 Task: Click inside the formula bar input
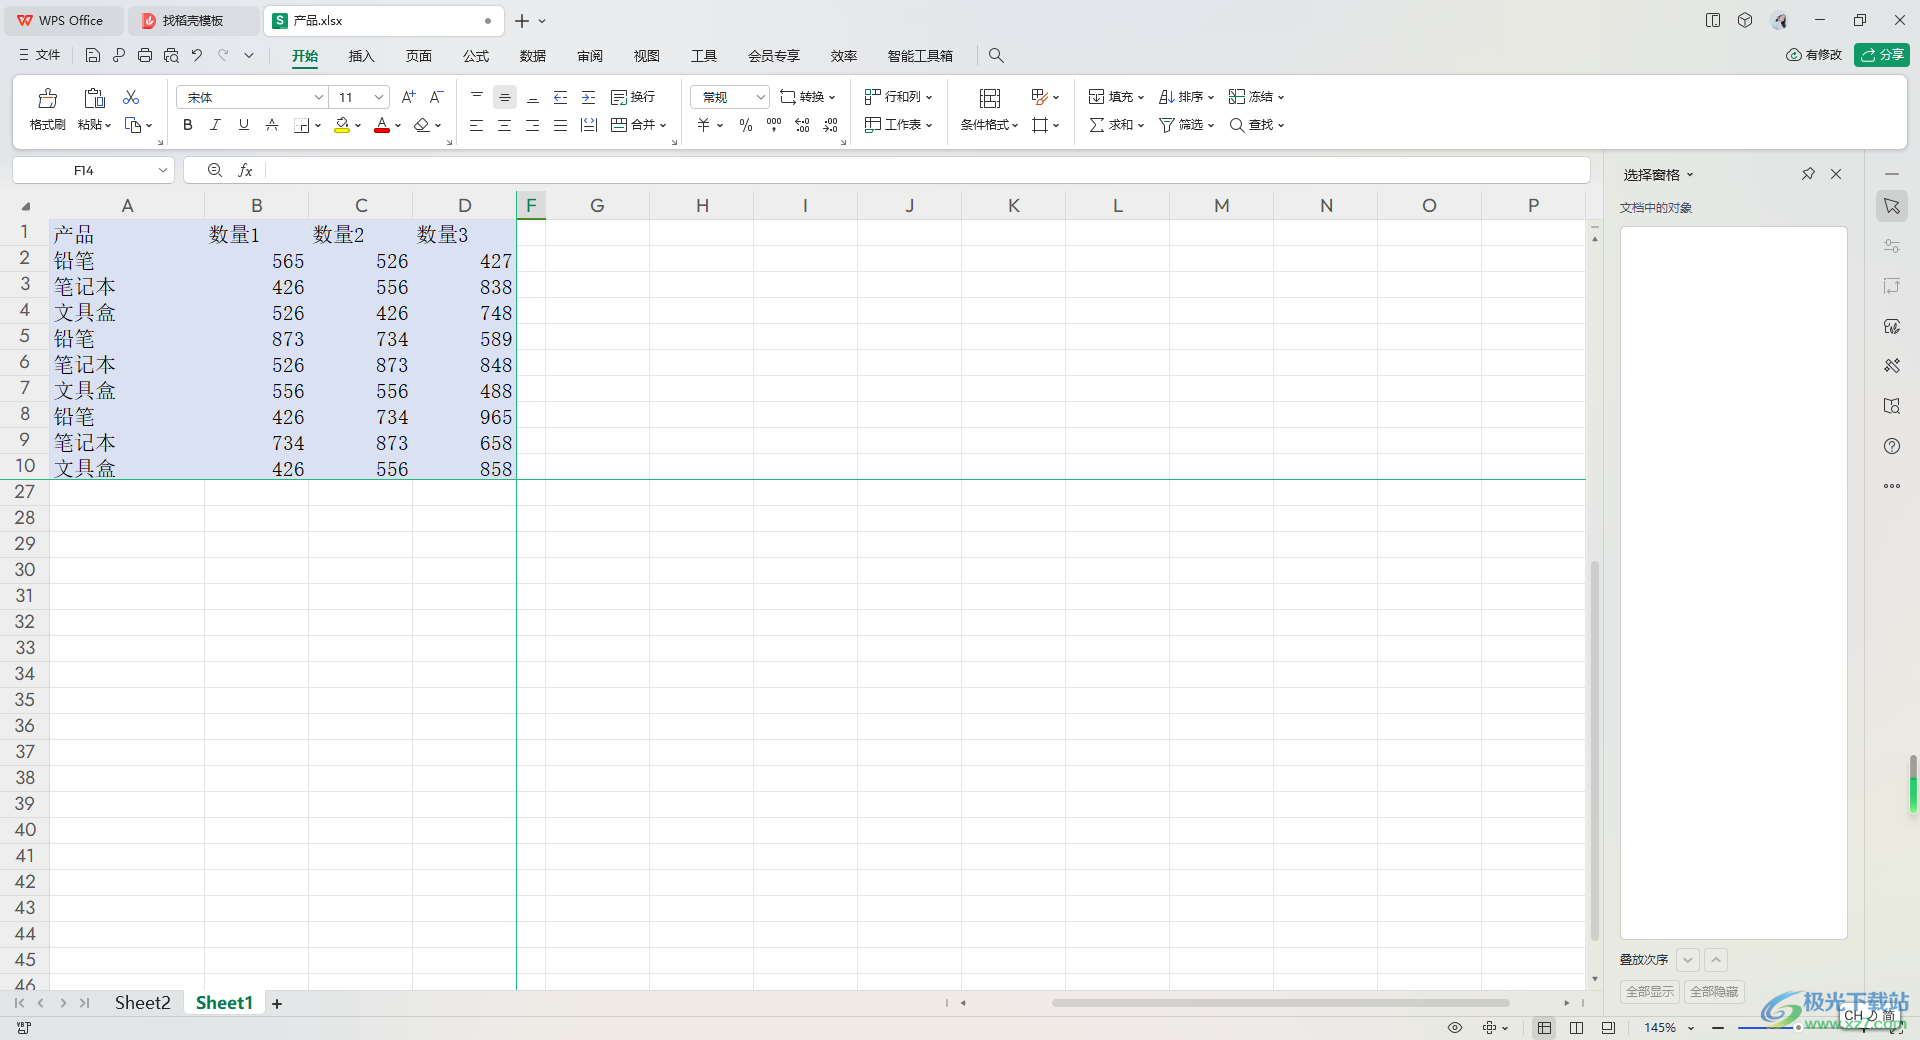click(926, 171)
